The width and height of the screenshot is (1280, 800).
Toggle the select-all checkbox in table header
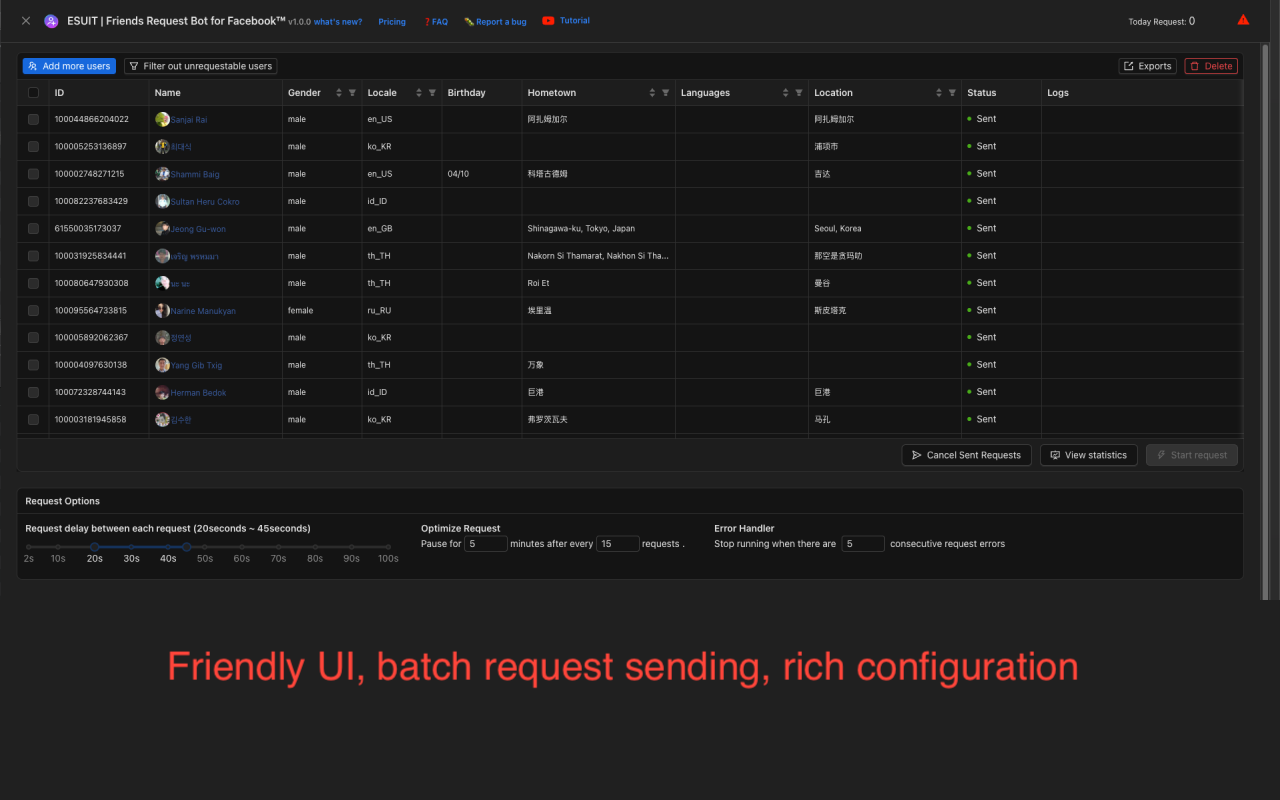33,92
